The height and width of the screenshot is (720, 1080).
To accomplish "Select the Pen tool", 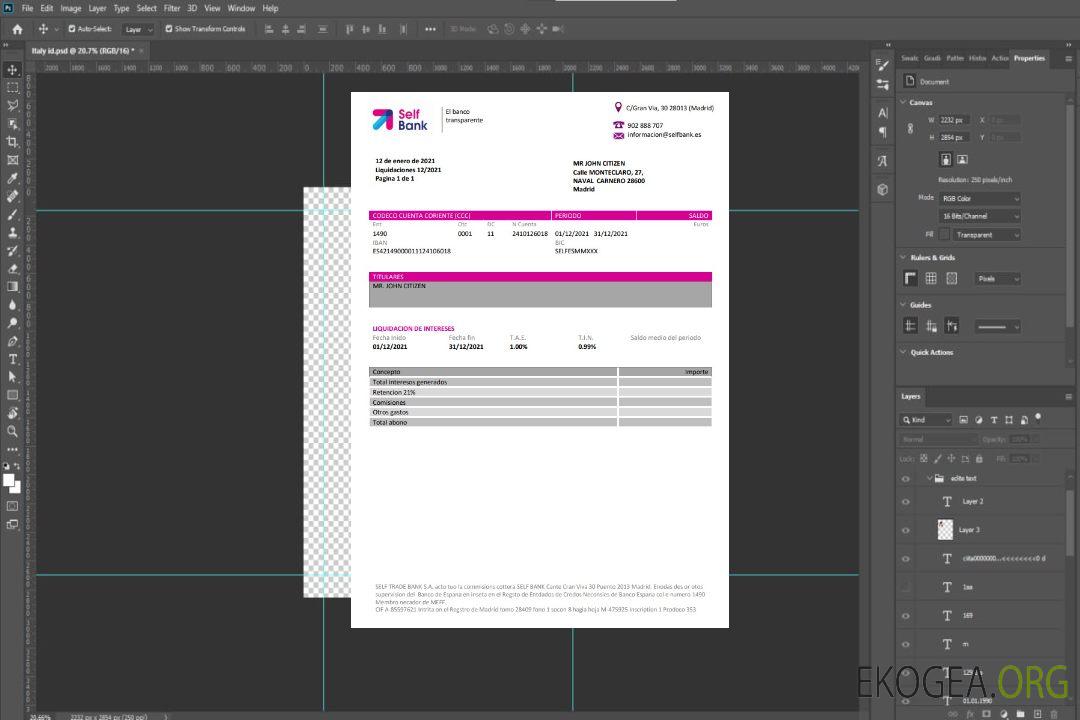I will [x=12, y=341].
